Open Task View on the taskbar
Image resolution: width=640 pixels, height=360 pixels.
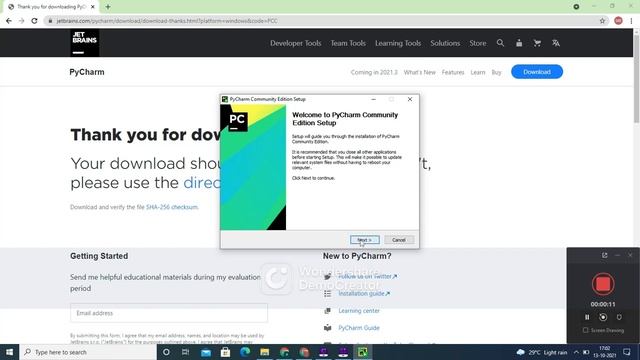pyautogui.click(x=185, y=352)
